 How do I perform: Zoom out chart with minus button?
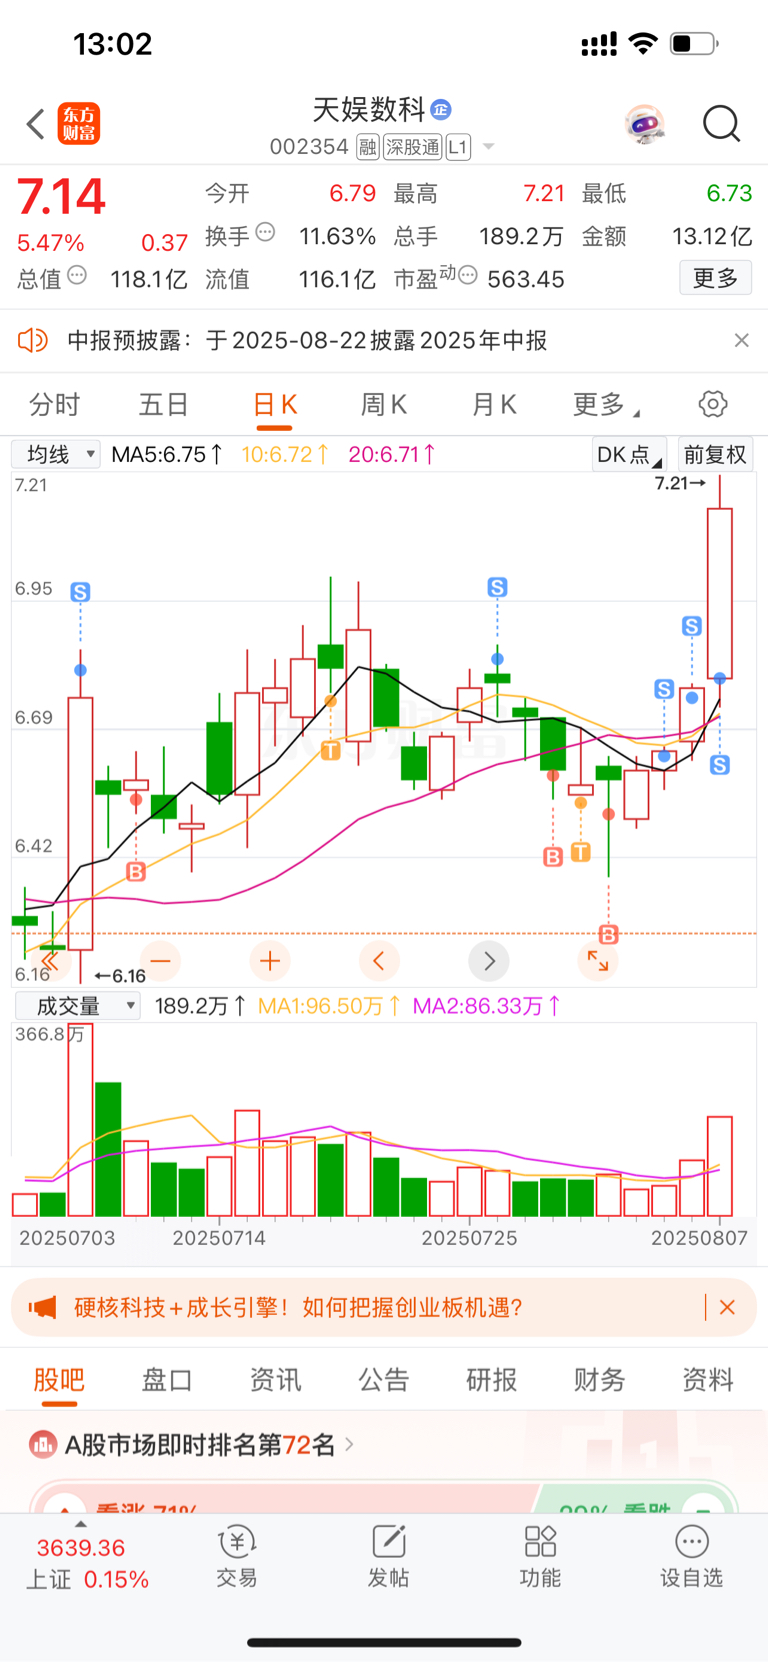pos(161,961)
